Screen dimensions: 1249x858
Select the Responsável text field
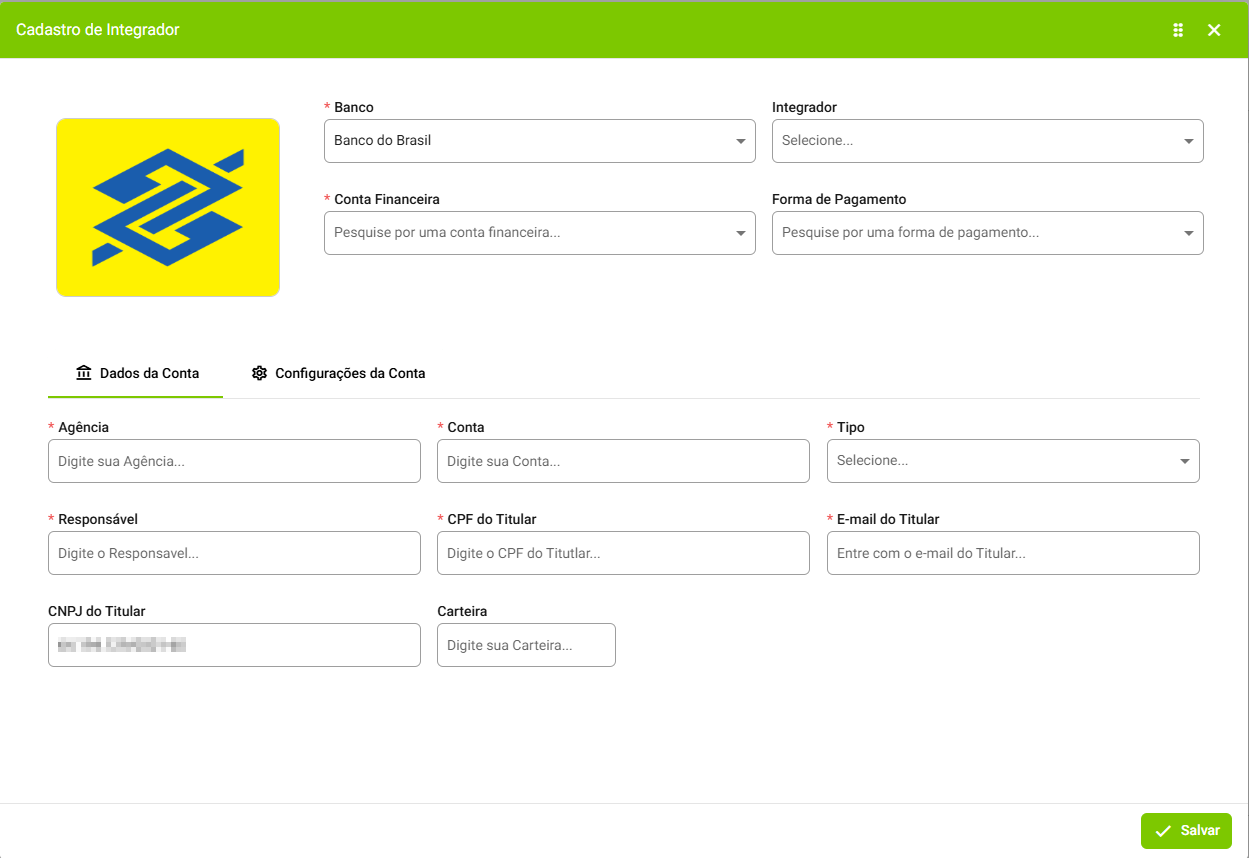click(x=234, y=553)
